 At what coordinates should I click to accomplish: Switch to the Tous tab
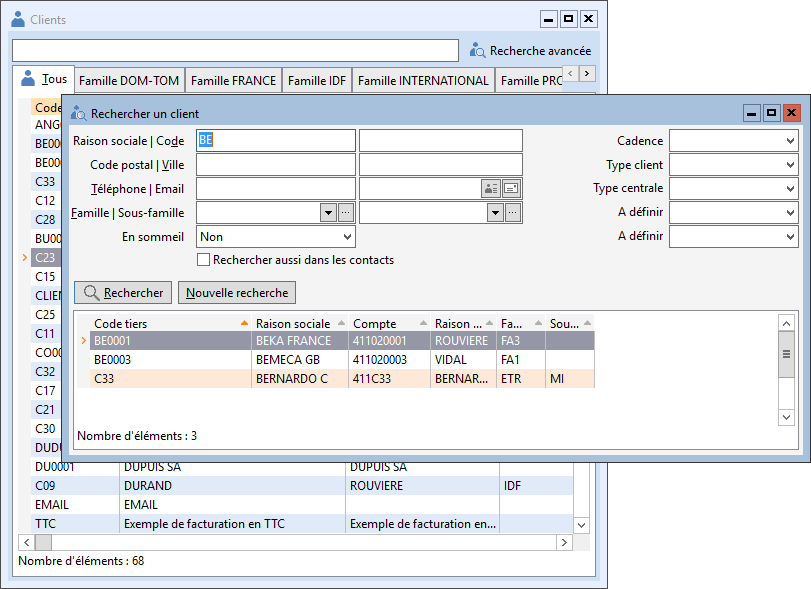pyautogui.click(x=44, y=79)
